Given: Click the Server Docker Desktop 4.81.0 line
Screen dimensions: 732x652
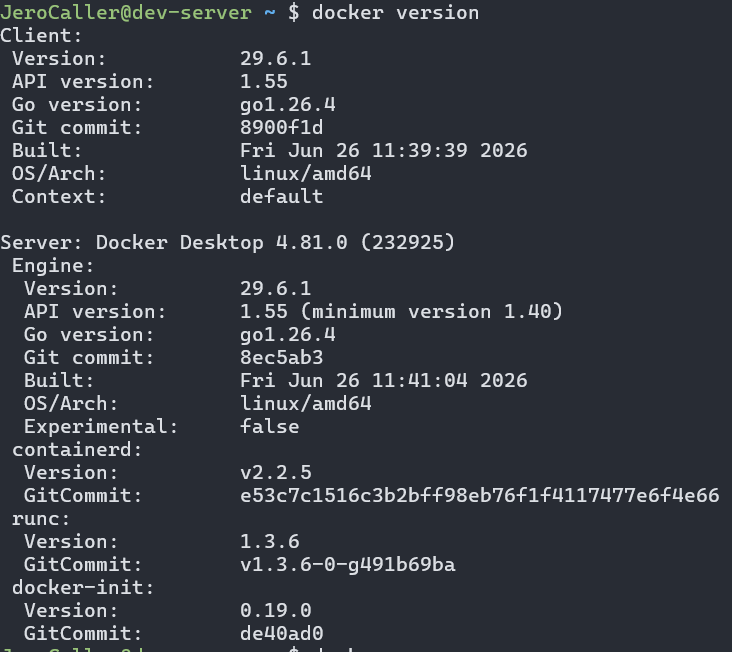Looking at the screenshot, I should [x=227, y=243].
